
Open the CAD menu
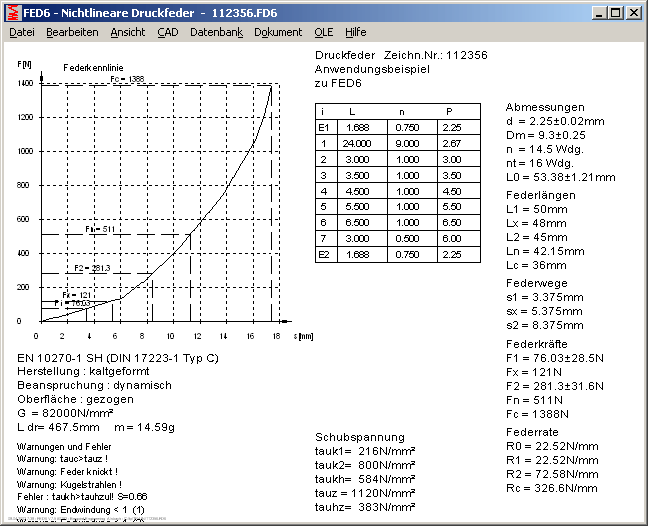point(167,32)
